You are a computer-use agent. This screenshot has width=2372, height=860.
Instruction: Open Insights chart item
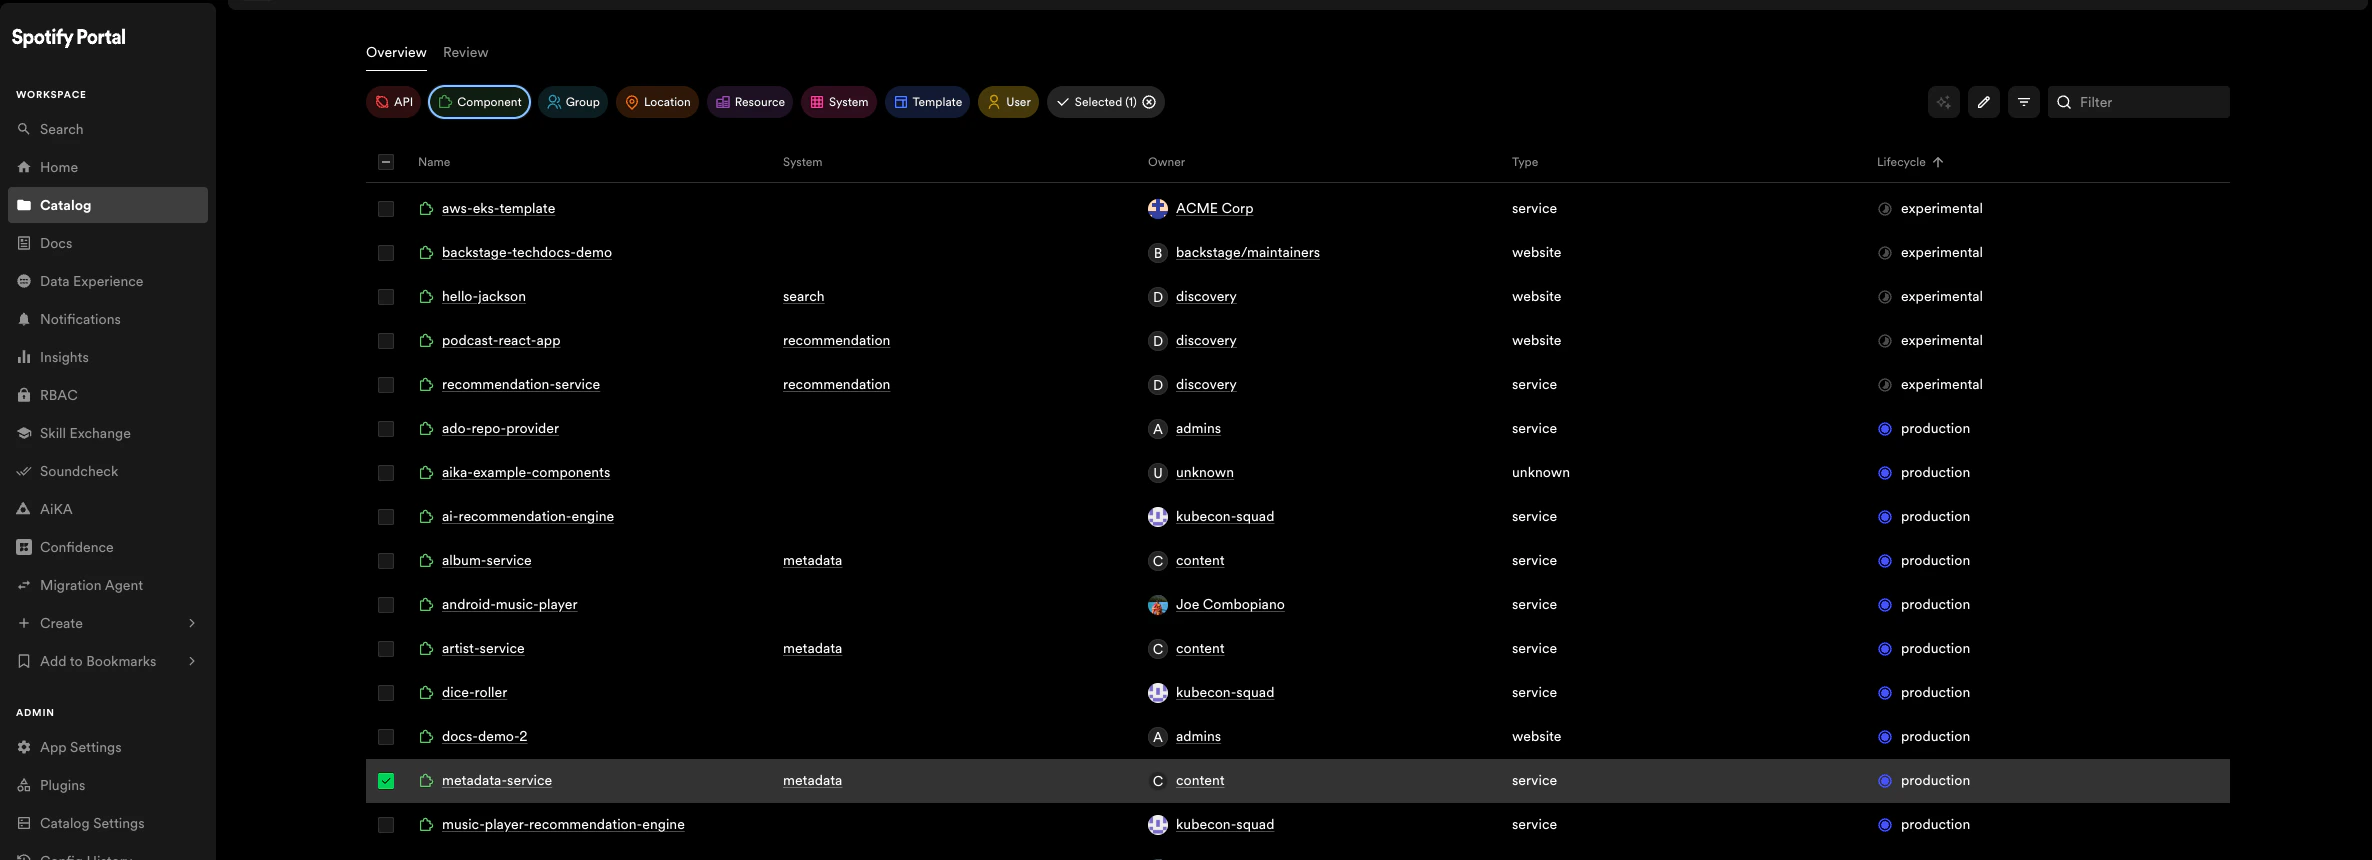point(108,357)
